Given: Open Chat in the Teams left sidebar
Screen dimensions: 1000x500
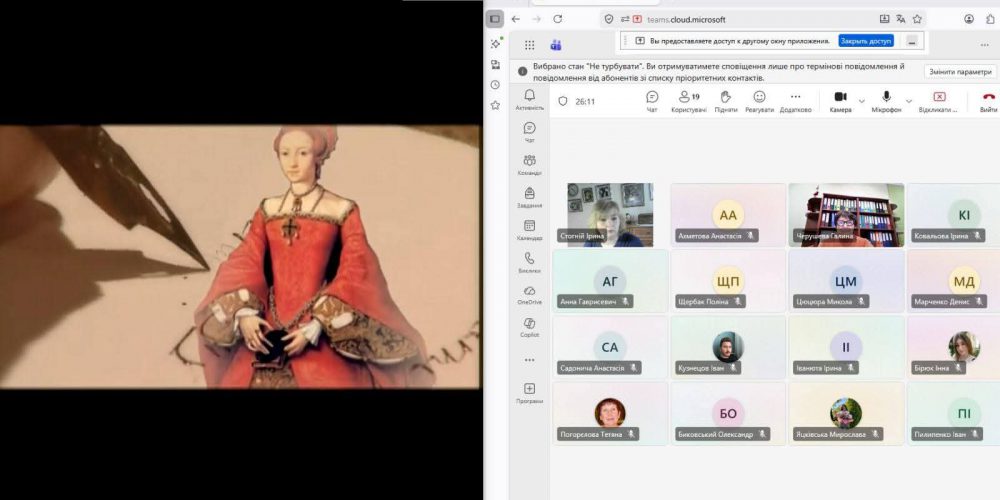Looking at the screenshot, I should pos(529,132).
